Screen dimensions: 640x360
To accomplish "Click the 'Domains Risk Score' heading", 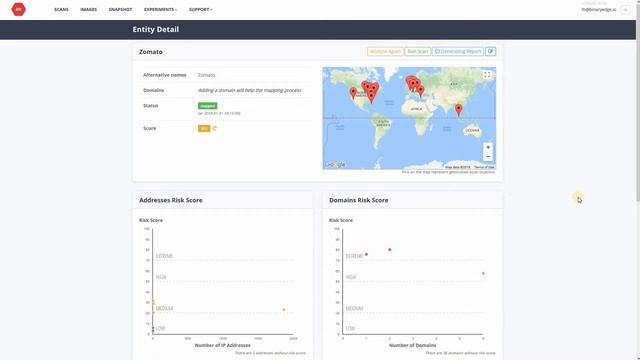I will point(359,200).
